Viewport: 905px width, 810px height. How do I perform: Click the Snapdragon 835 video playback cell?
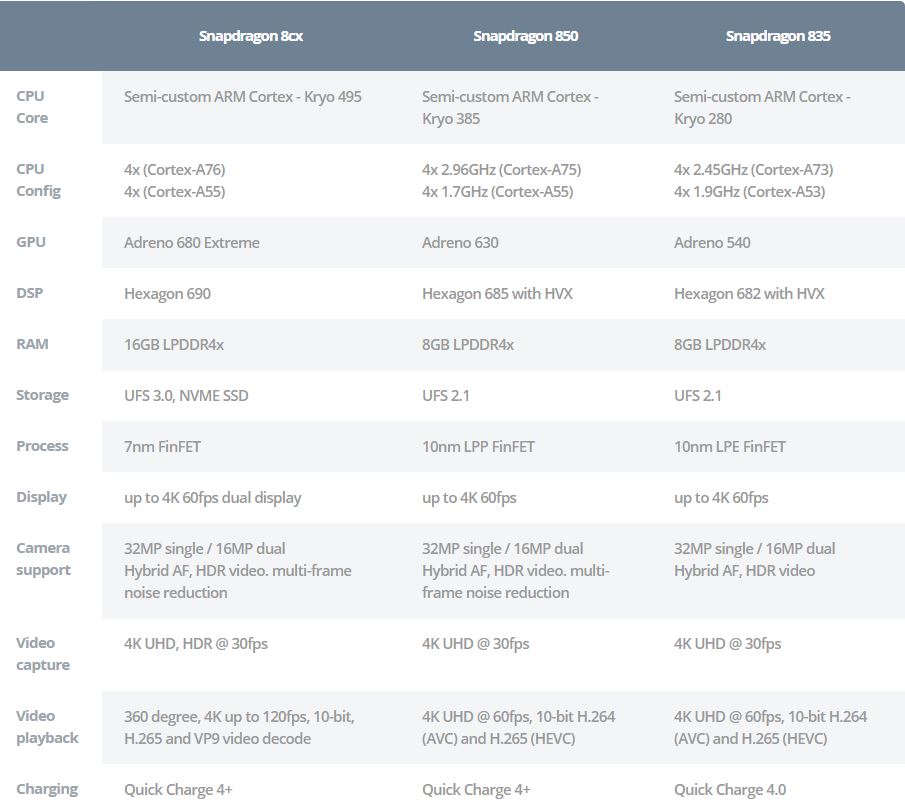pos(771,727)
